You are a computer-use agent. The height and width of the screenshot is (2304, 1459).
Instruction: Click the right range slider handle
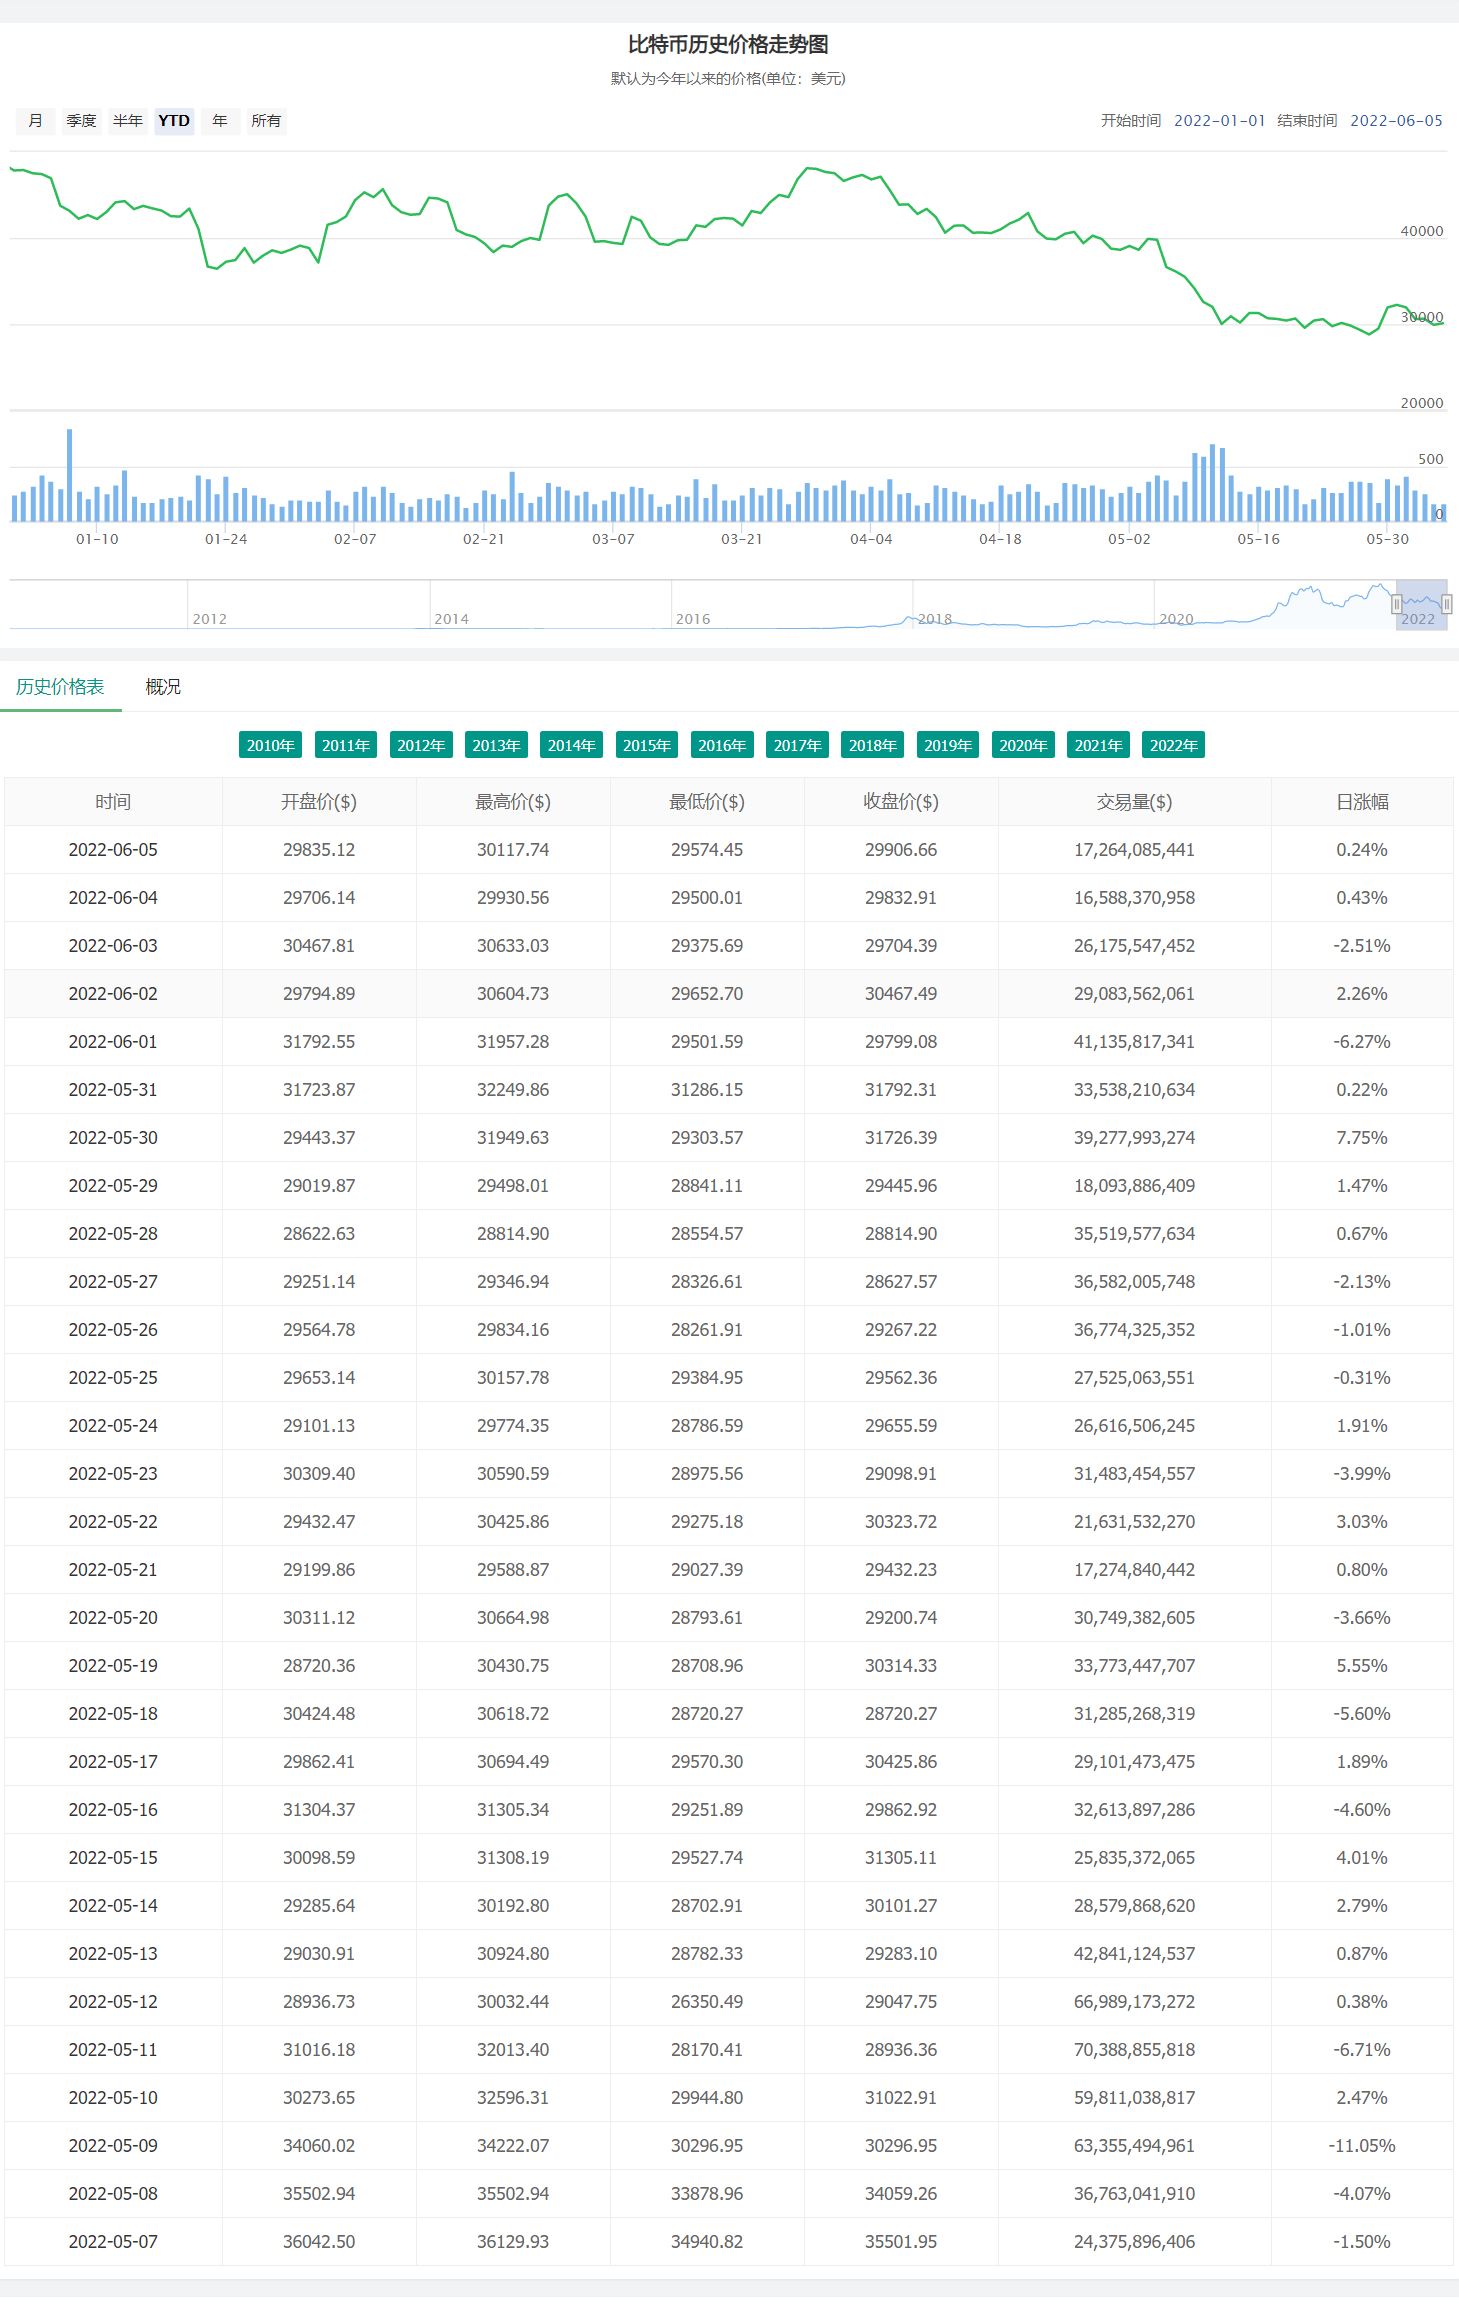click(x=1446, y=604)
